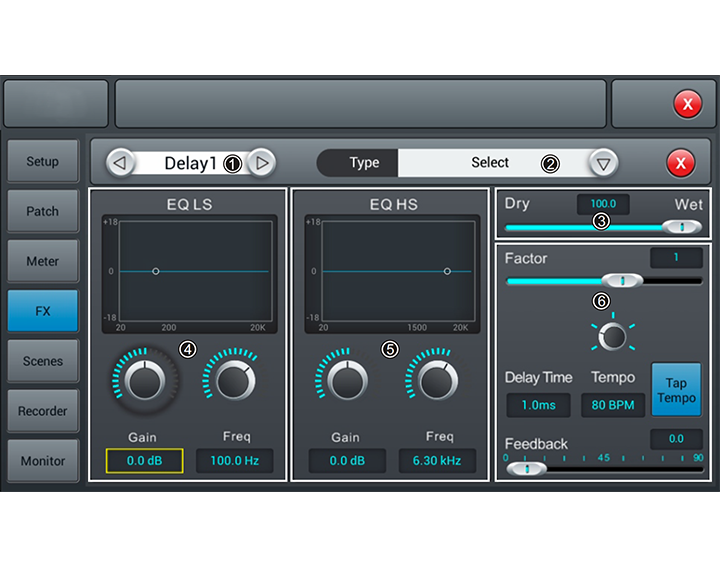Click the EQ LS Gain knob
The width and height of the screenshot is (720, 567).
click(146, 380)
